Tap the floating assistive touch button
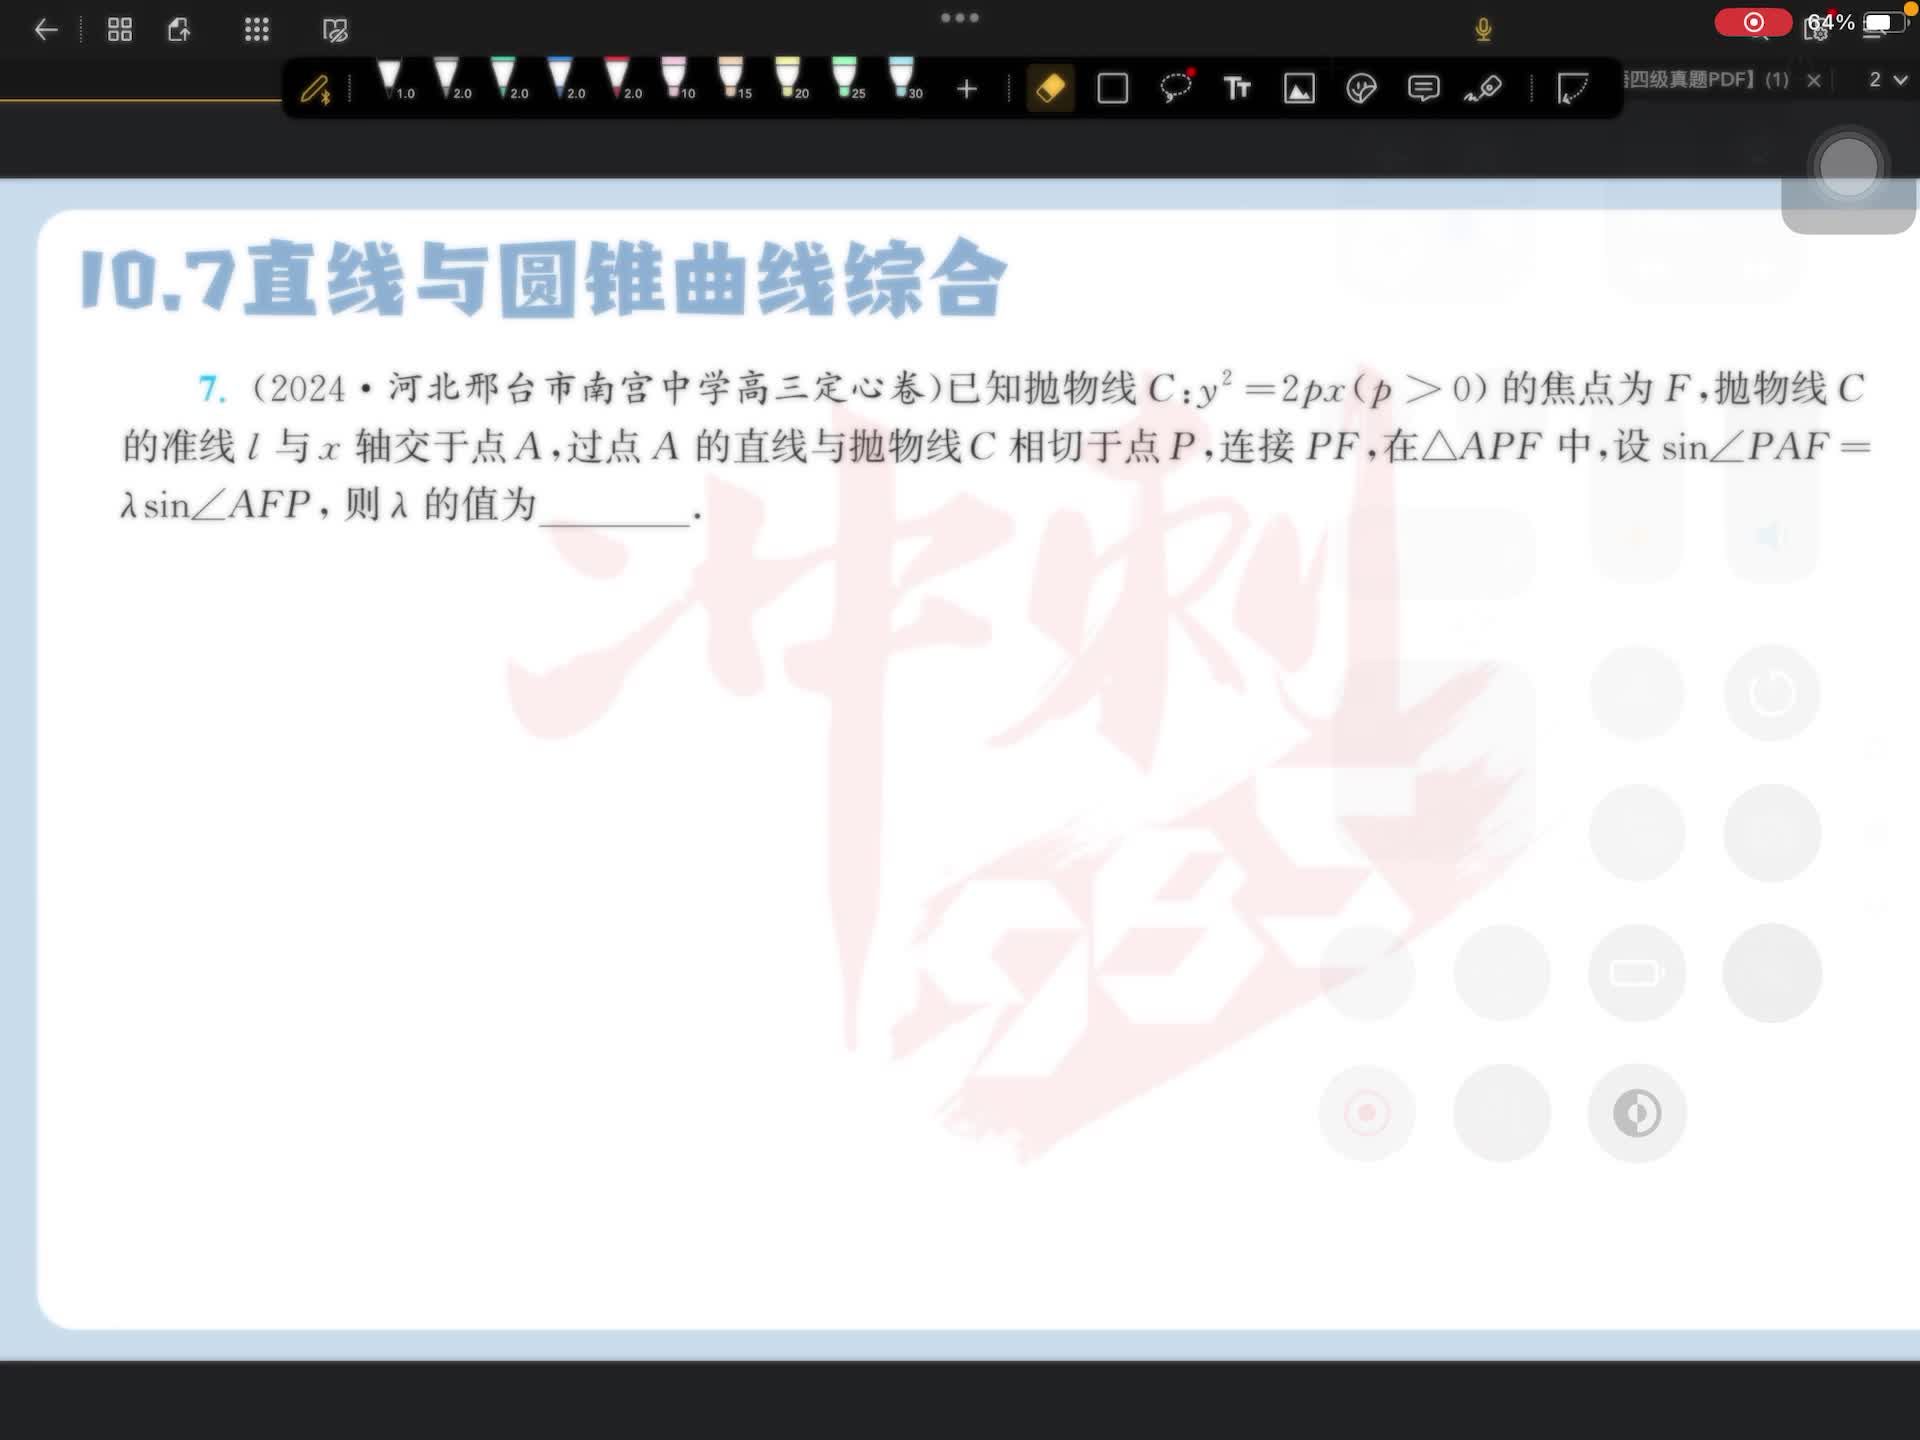 pyautogui.click(x=1847, y=167)
